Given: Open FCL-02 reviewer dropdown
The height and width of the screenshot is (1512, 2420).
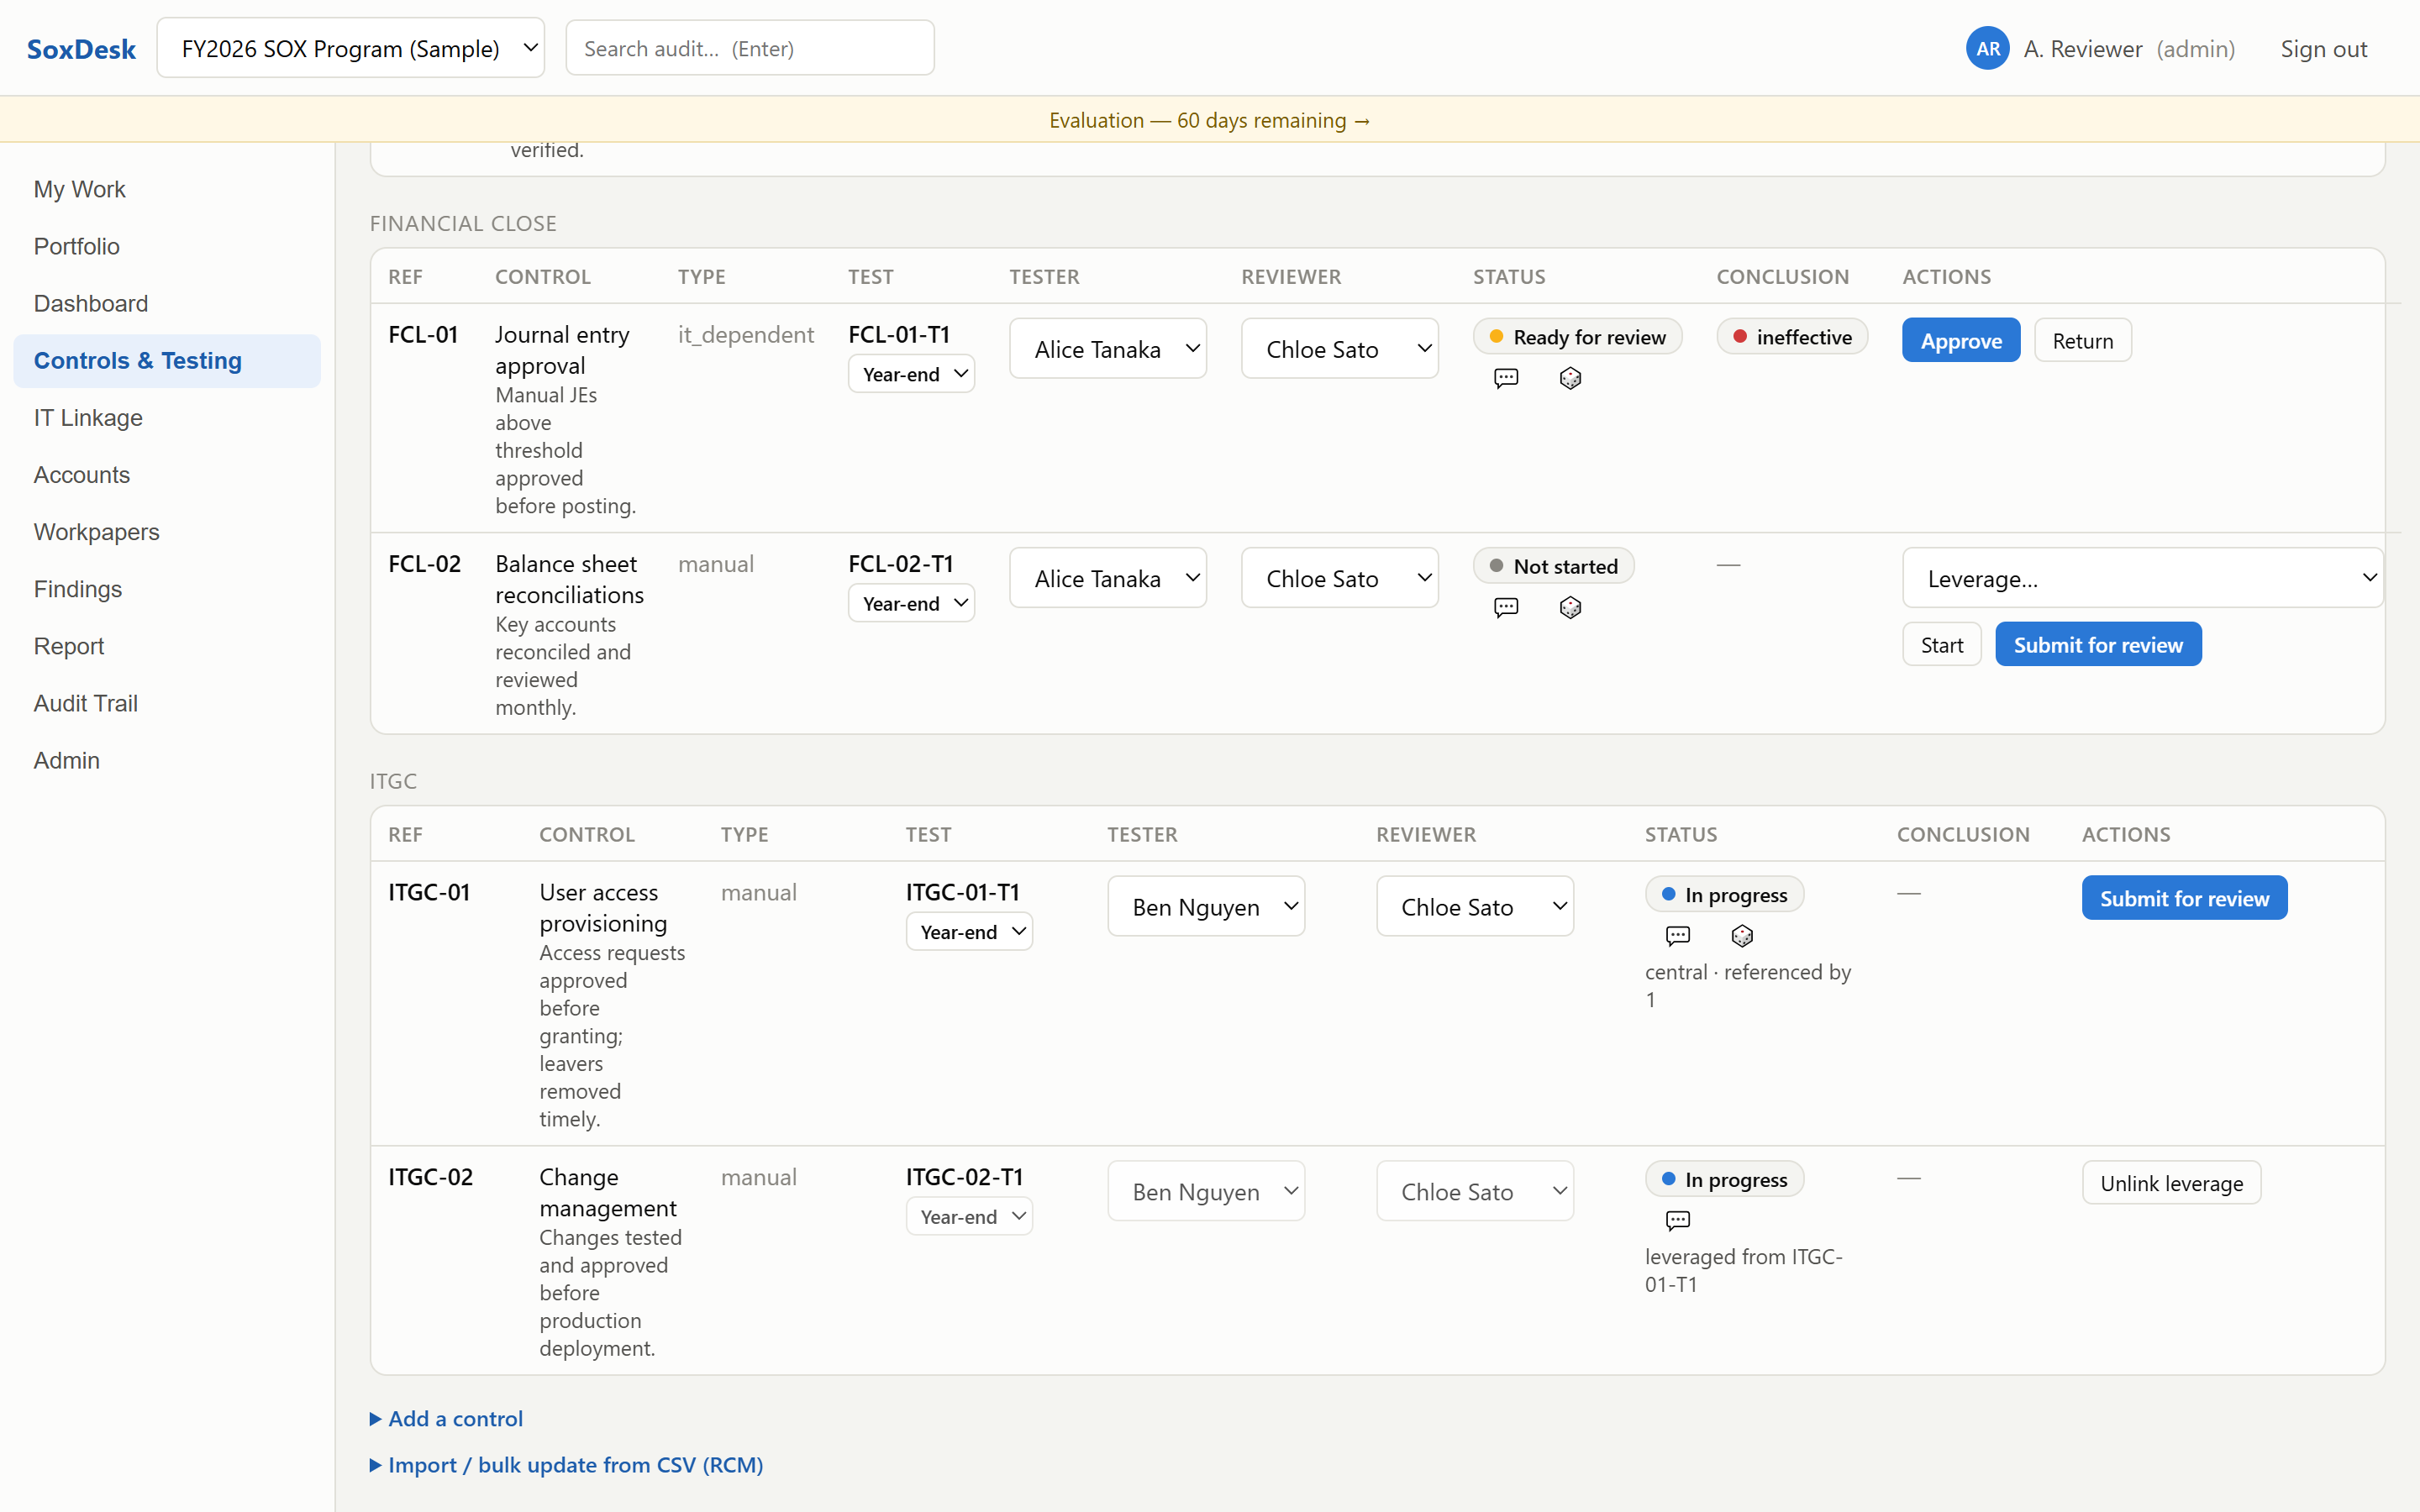Looking at the screenshot, I should click(x=1340, y=578).
